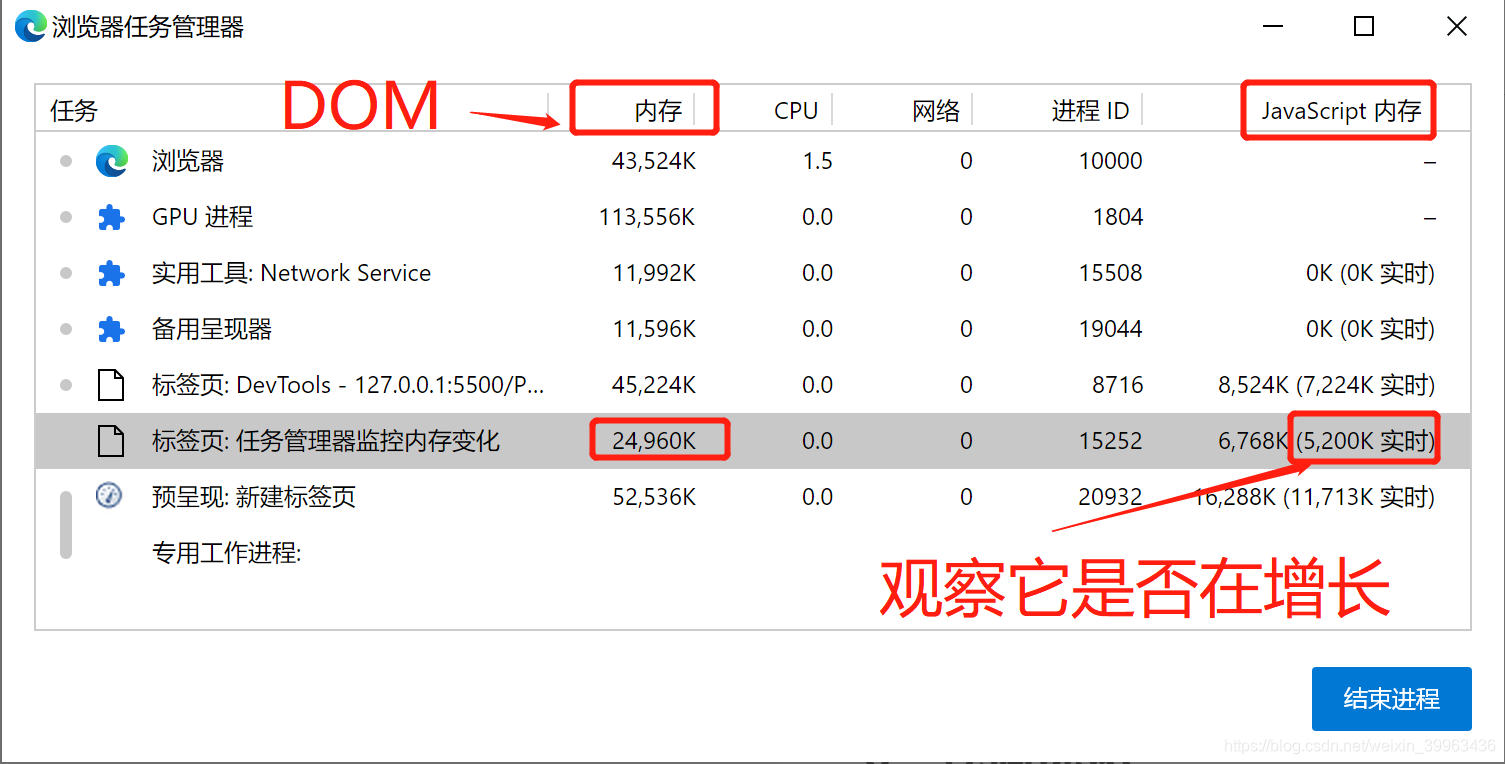Minimize the 浏览器任务管理器 window
Screen dimensions: 1505x764
point(1272,27)
